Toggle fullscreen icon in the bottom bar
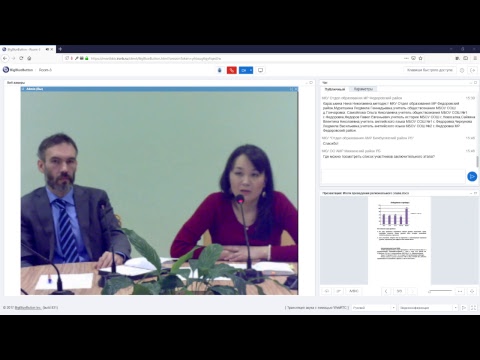 [473, 308]
